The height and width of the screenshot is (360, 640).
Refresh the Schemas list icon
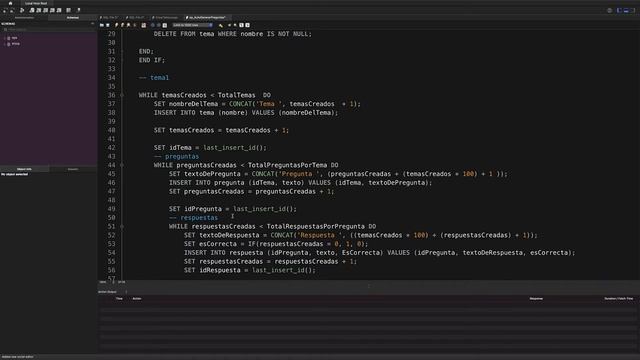tap(92, 24)
